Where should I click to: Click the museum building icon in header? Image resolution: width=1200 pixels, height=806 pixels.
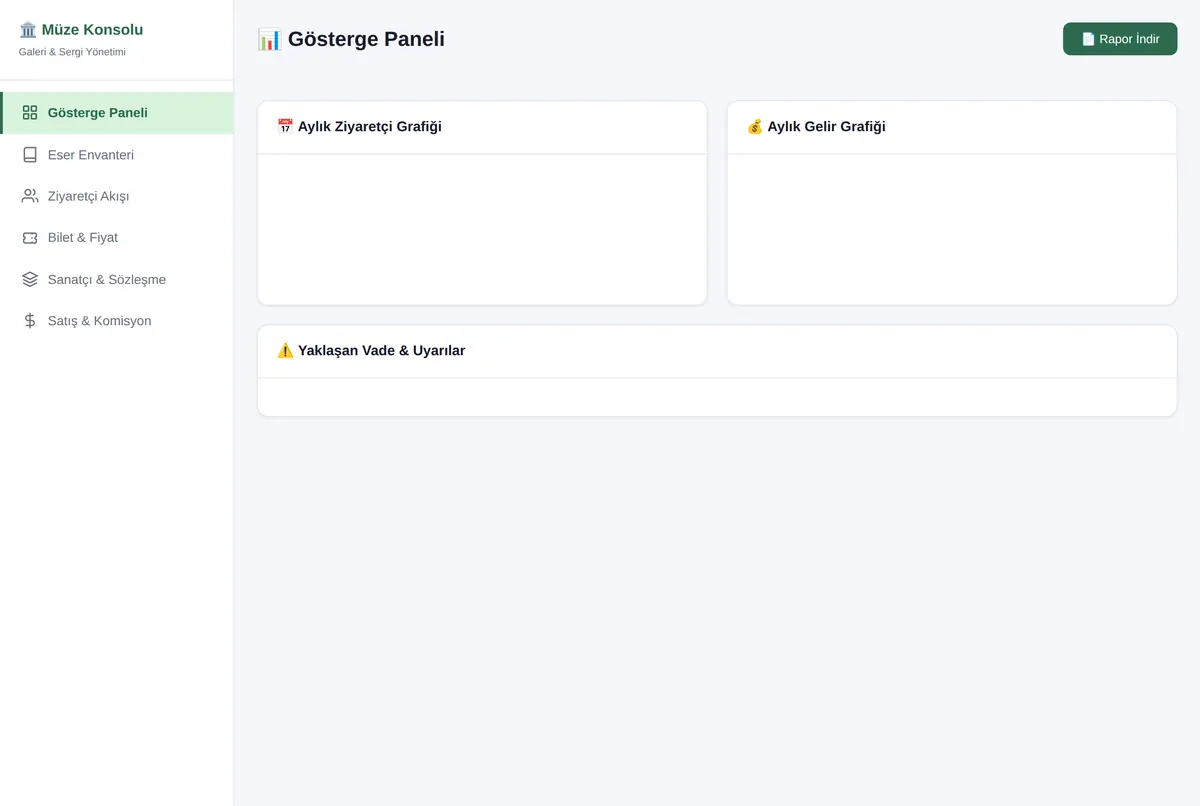pos(28,30)
